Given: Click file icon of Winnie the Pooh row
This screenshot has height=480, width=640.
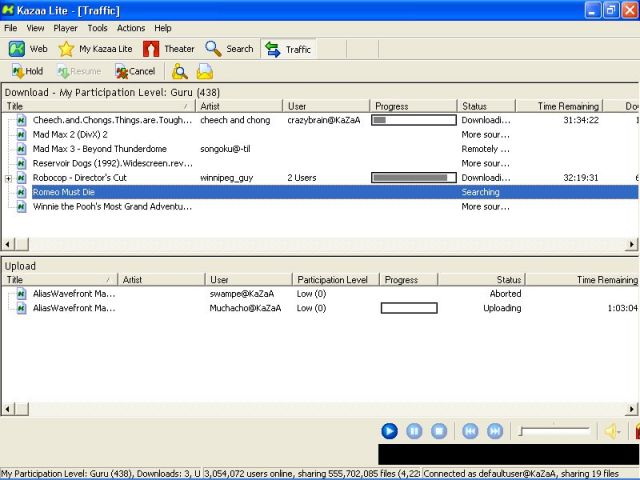Looking at the screenshot, I should point(22,207).
